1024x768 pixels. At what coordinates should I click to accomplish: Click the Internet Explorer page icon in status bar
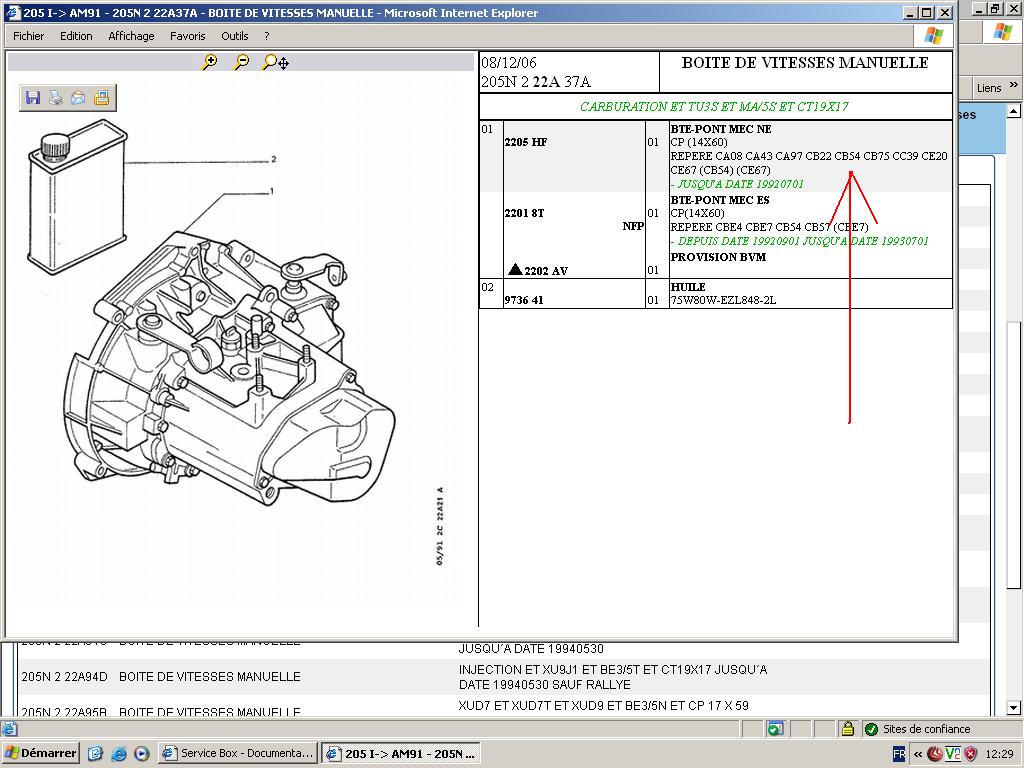pos(9,729)
